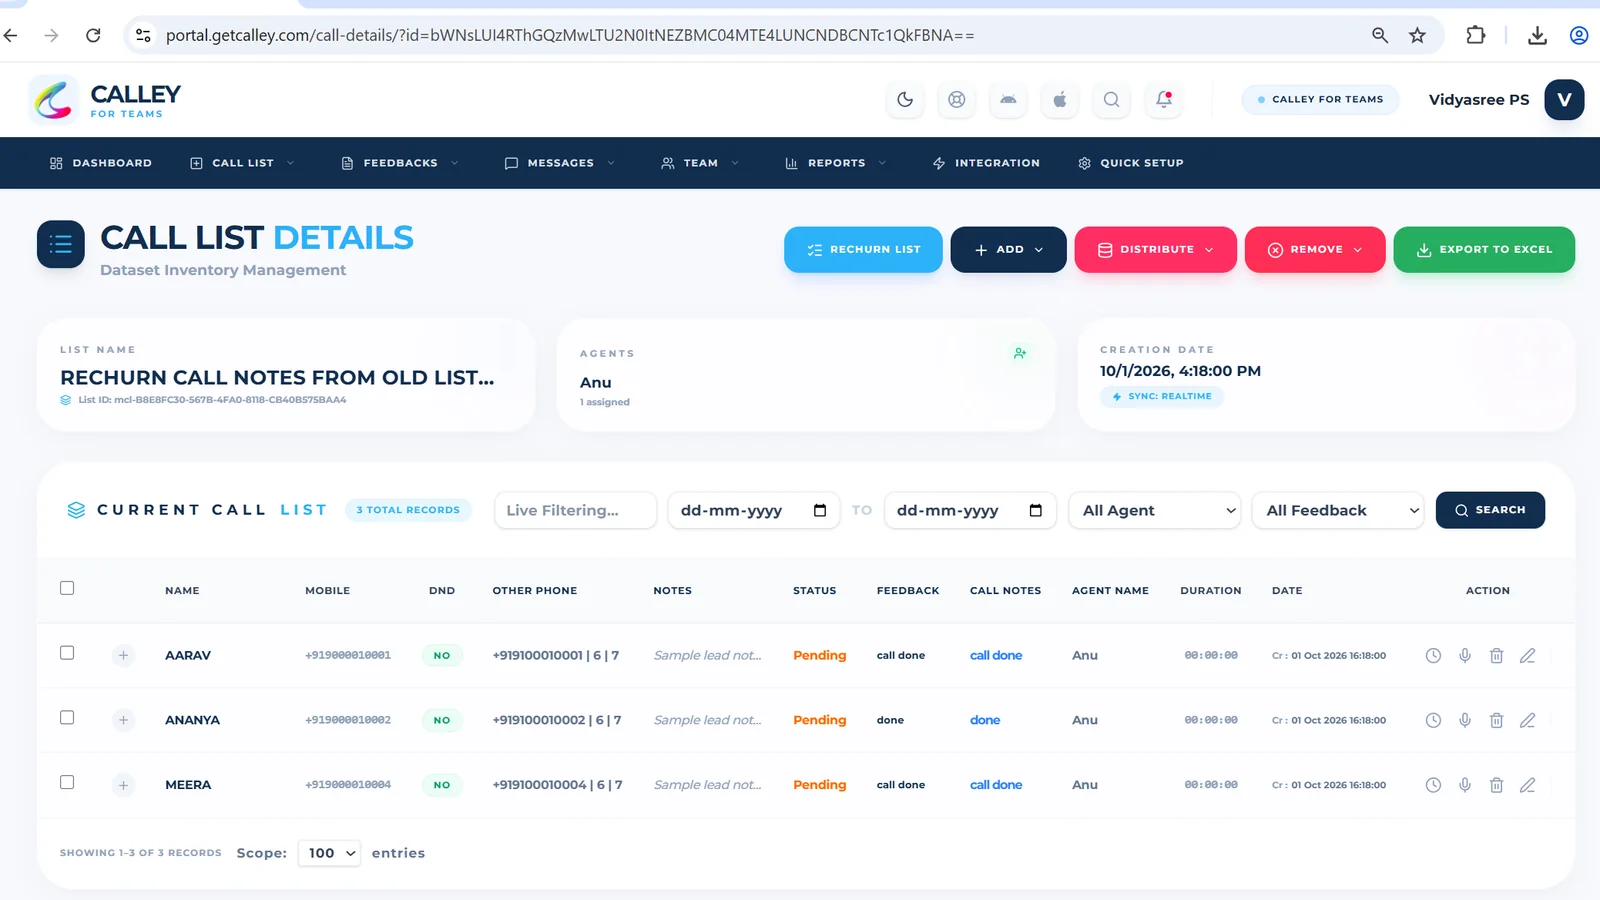Expand the MEERA row plus button
The image size is (1600, 900).
pos(123,785)
